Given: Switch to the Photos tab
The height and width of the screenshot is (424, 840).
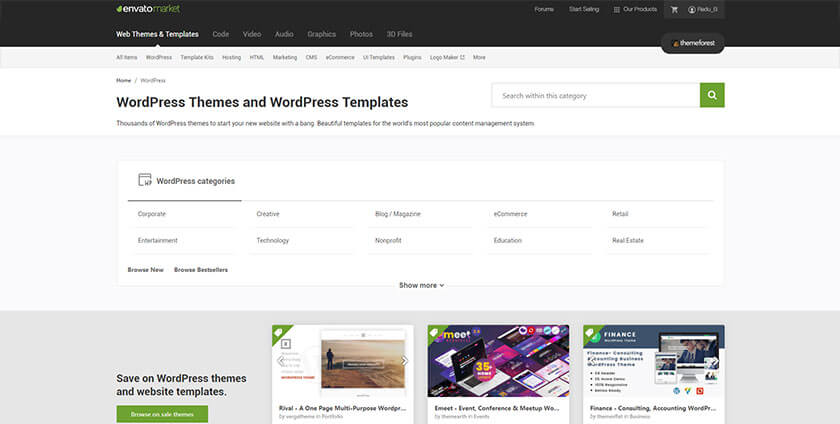Looking at the screenshot, I should click(x=361, y=34).
